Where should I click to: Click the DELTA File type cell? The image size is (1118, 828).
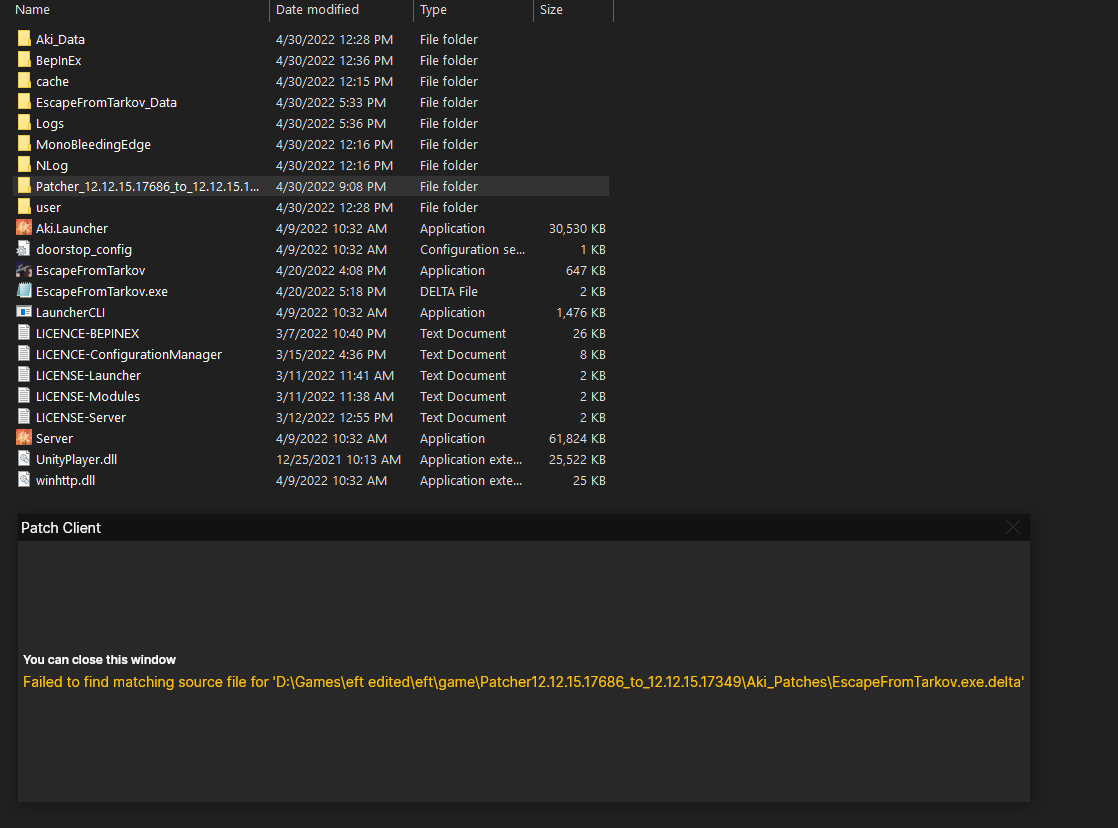tap(448, 292)
